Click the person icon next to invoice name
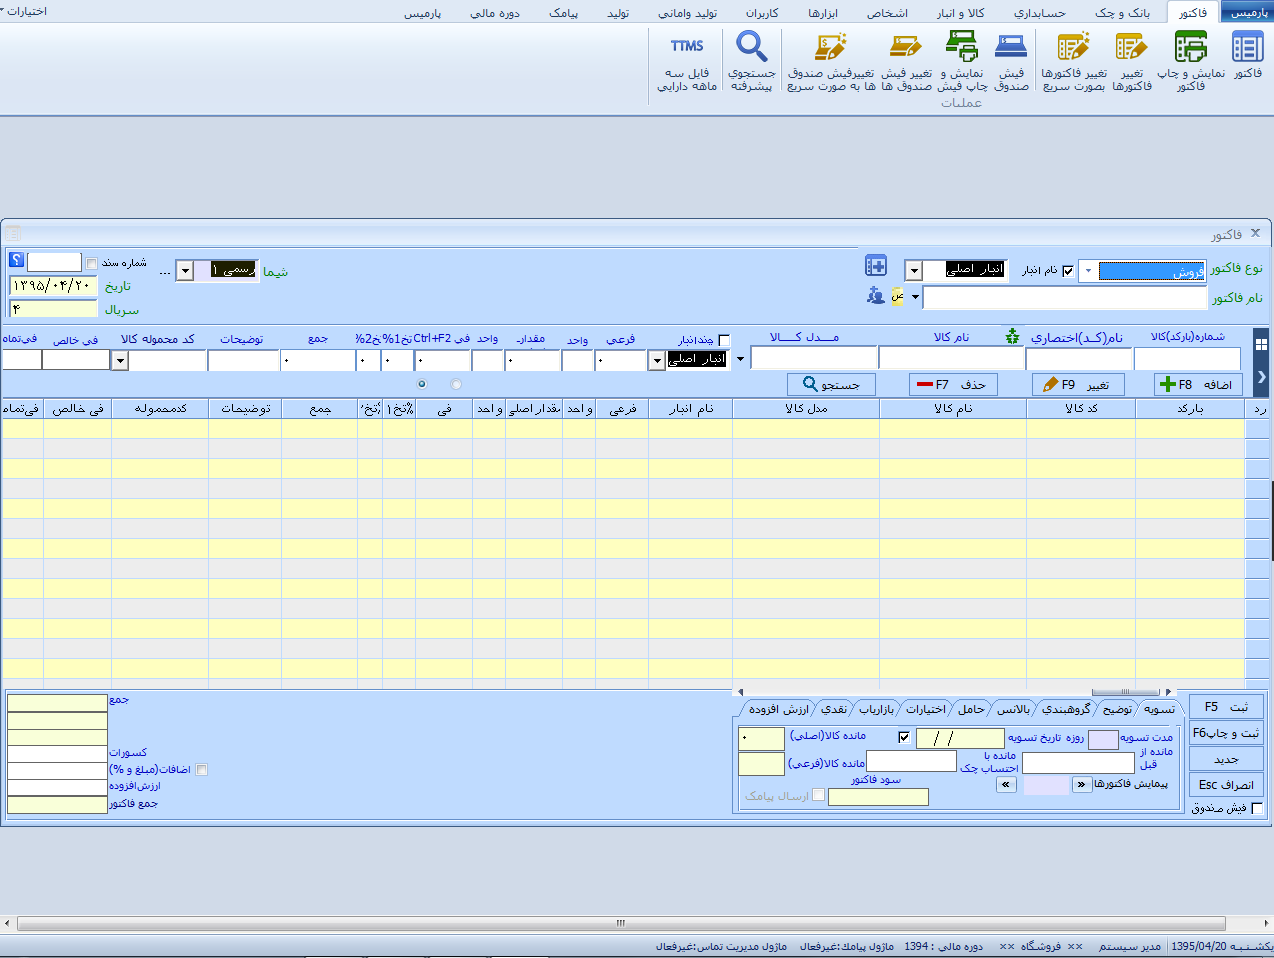Viewport: 1274px width, 958px height. coord(876,295)
